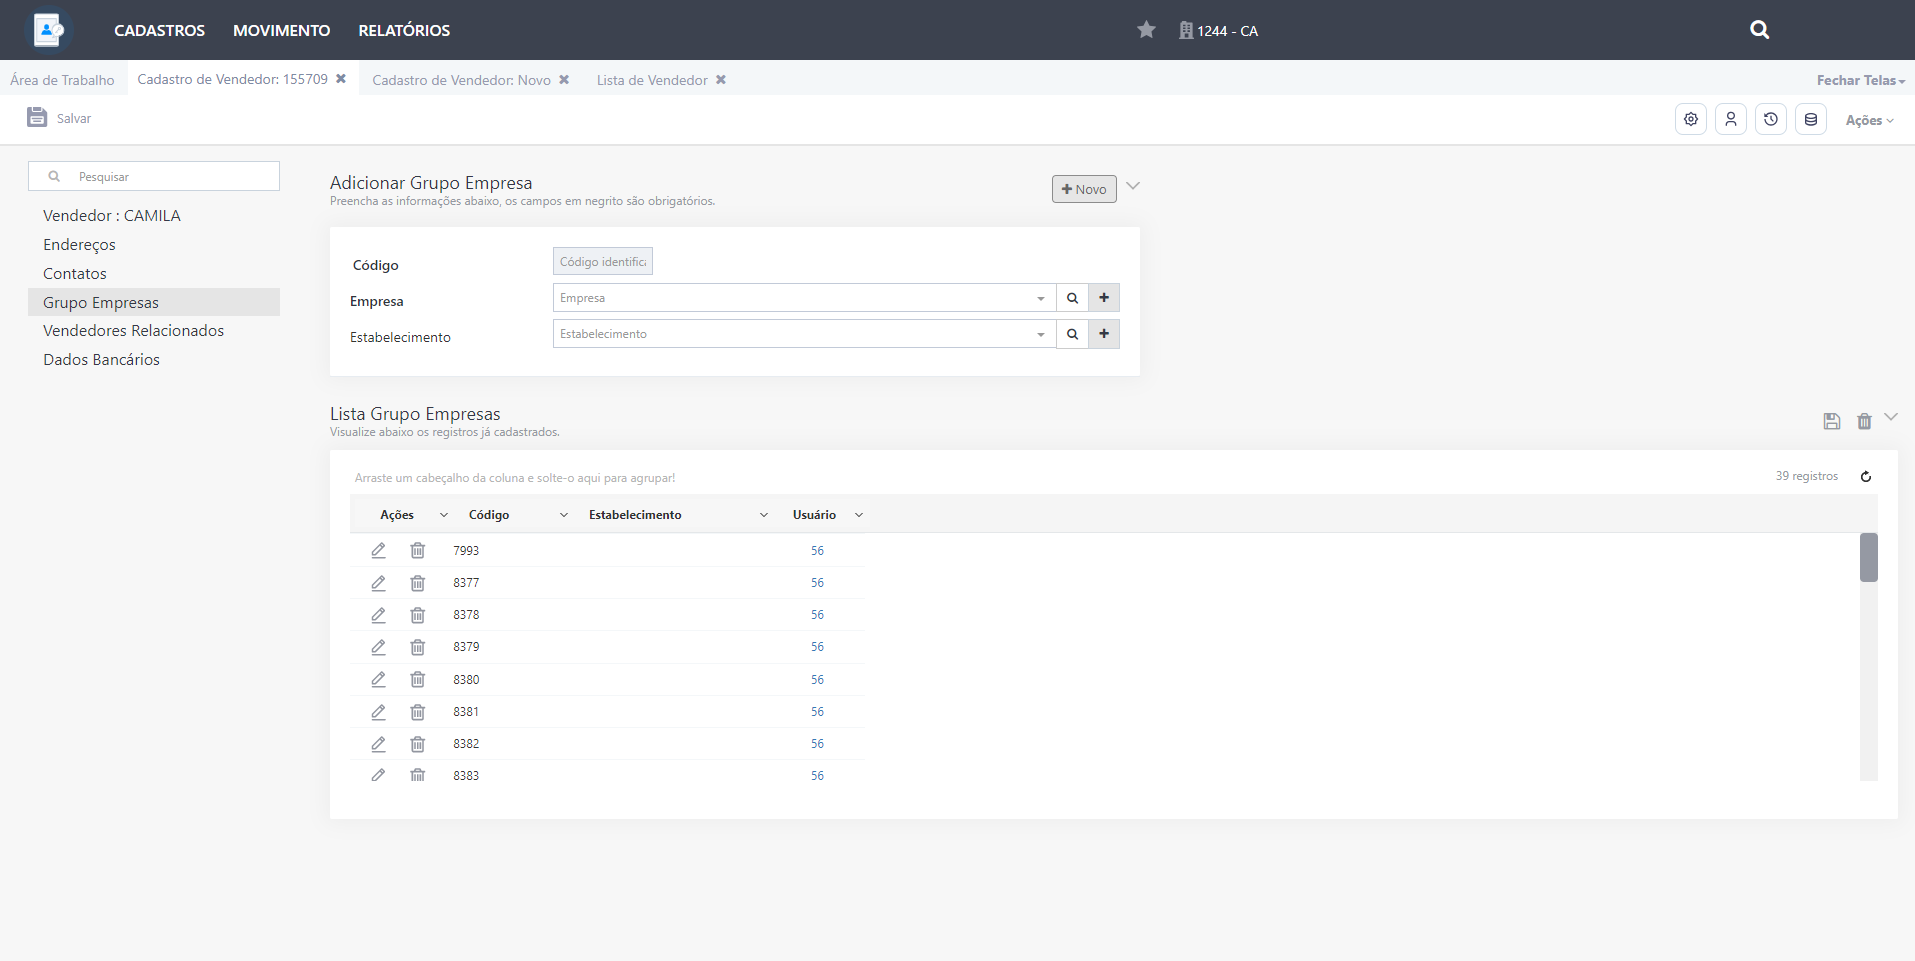This screenshot has width=1915, height=961.
Task: Click the refresh icon beside 39 registros
Action: click(1866, 476)
